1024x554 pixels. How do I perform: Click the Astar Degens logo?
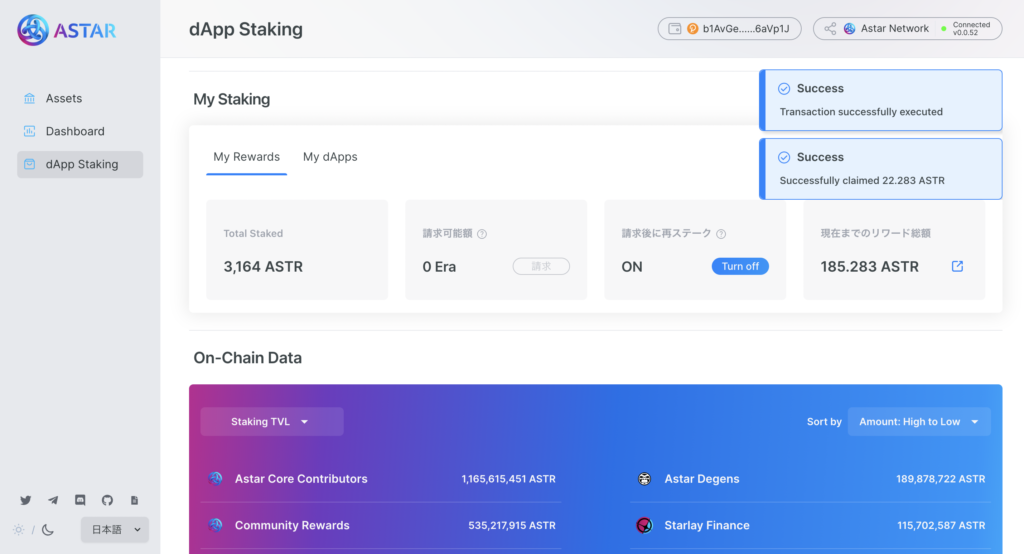click(645, 479)
